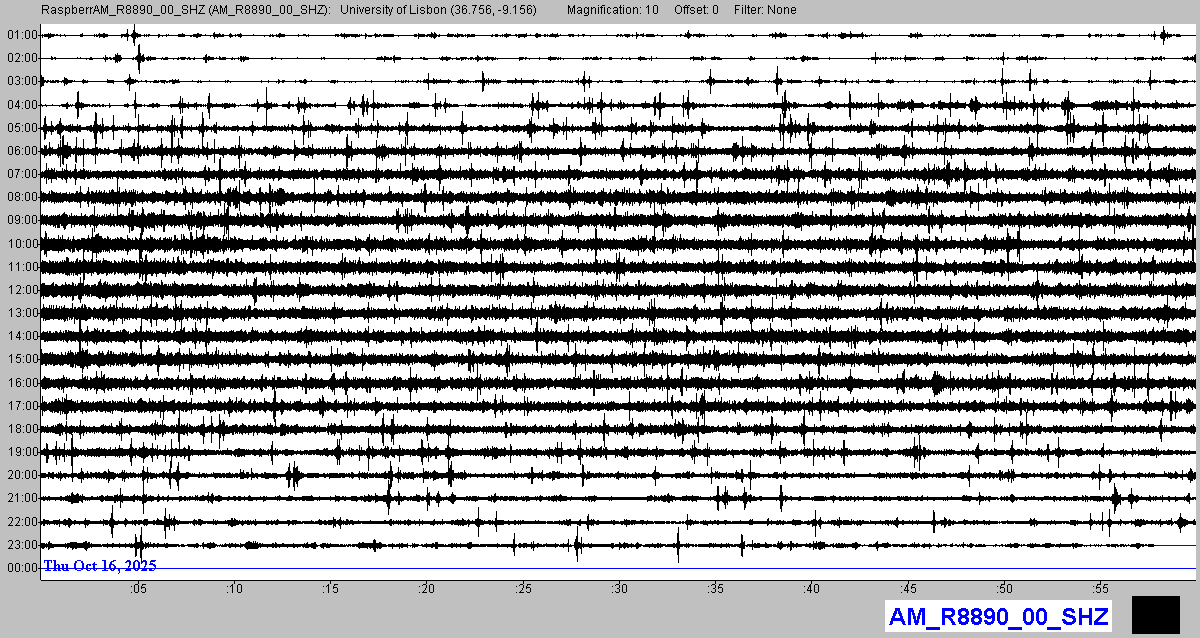Click the 00:00 hour row label
This screenshot has width=1200, height=638.
tap(21, 568)
